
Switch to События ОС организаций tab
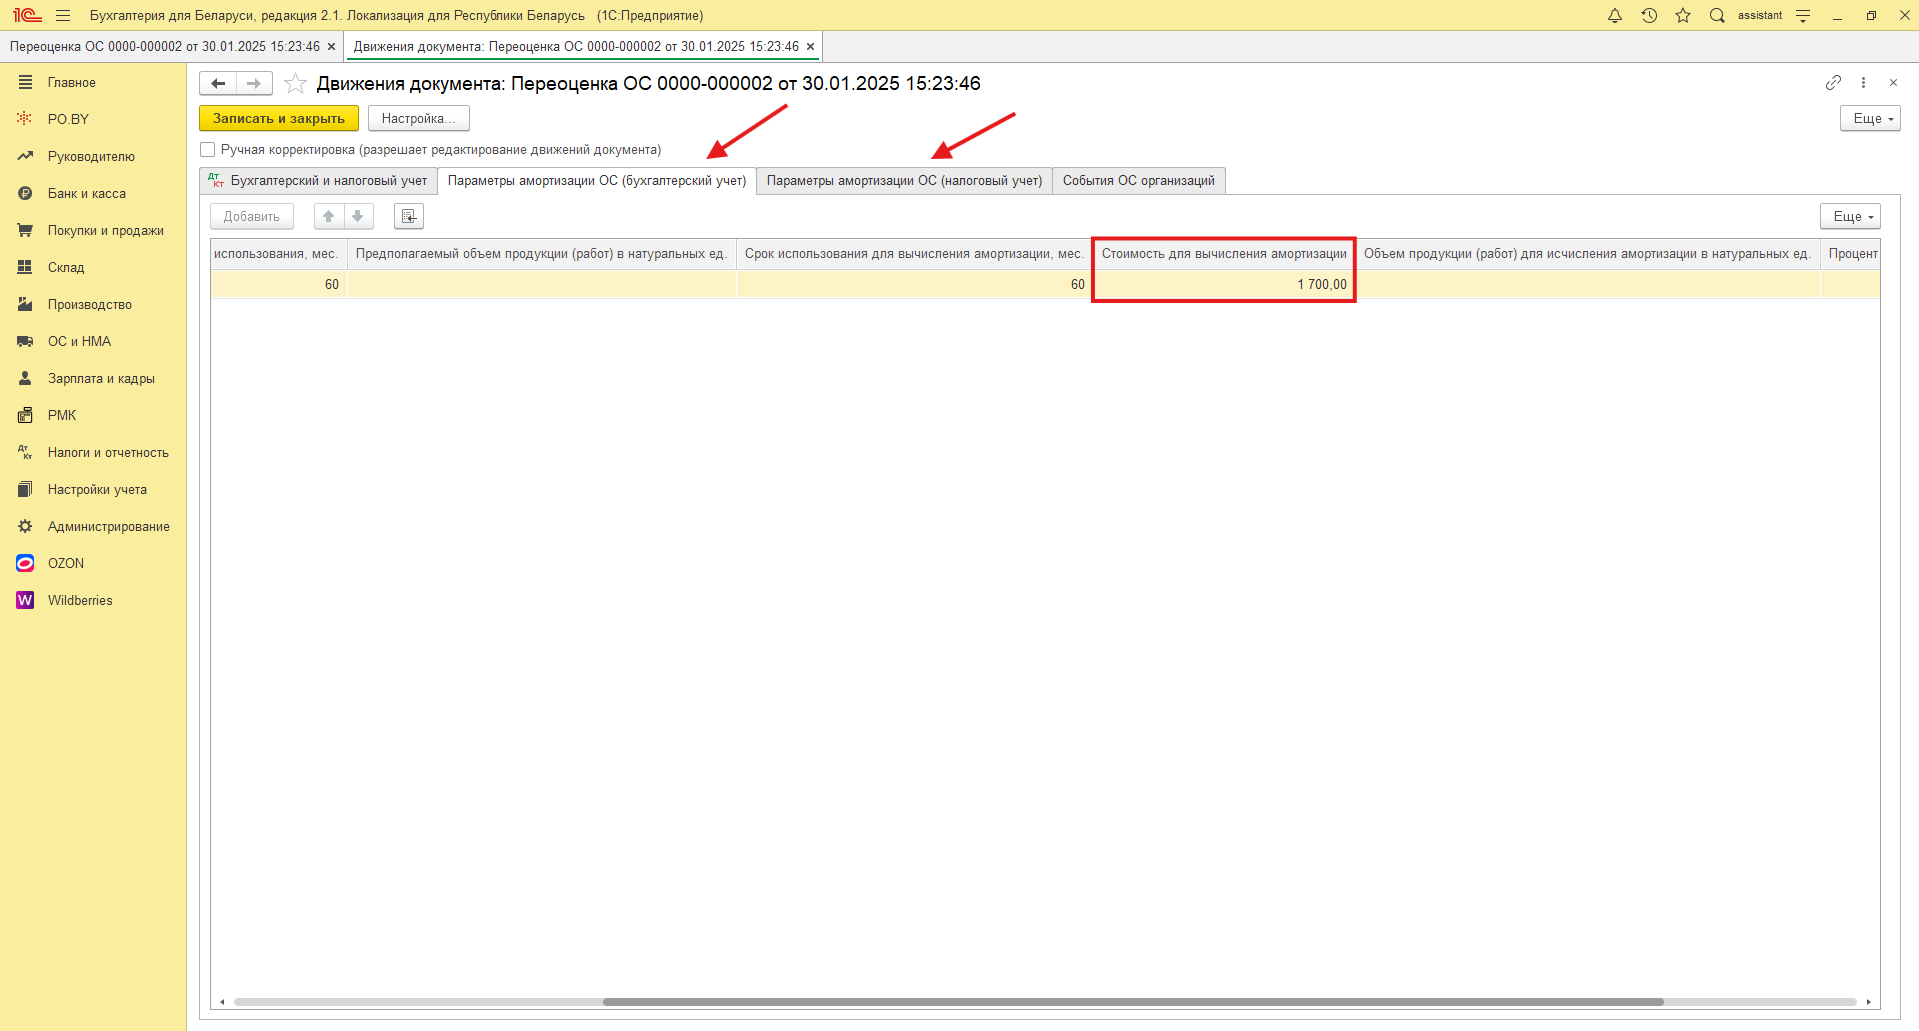click(1138, 181)
